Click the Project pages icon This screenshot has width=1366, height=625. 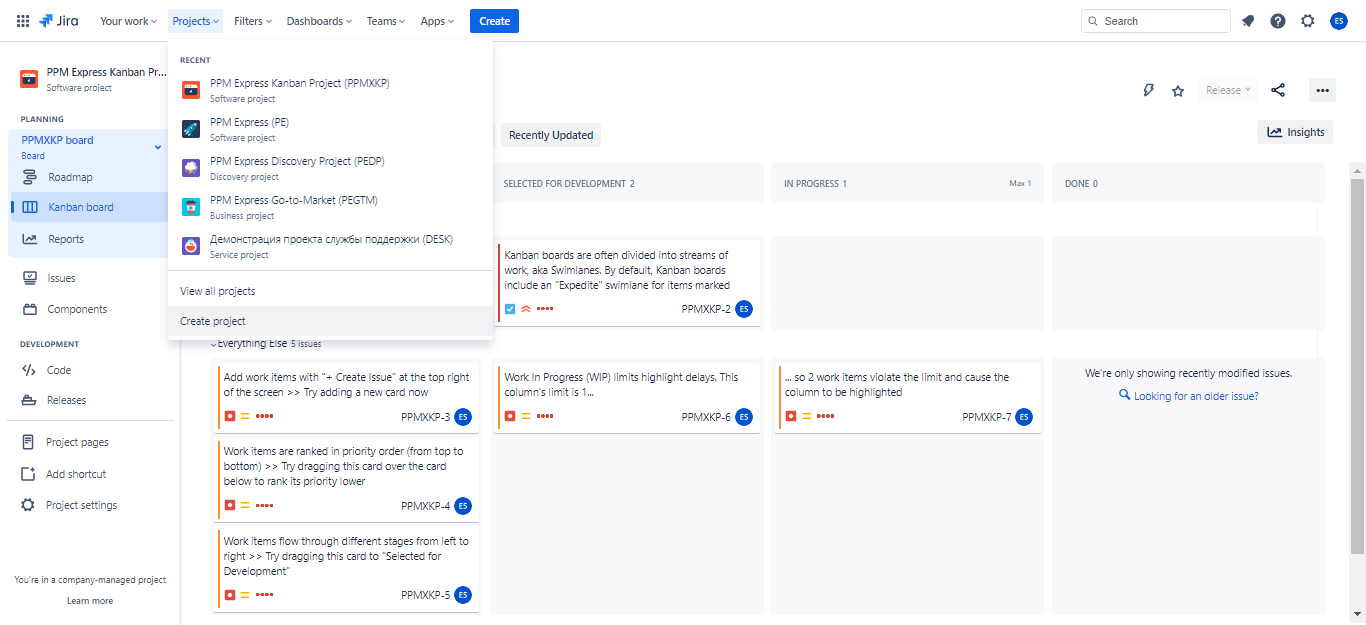(x=28, y=442)
